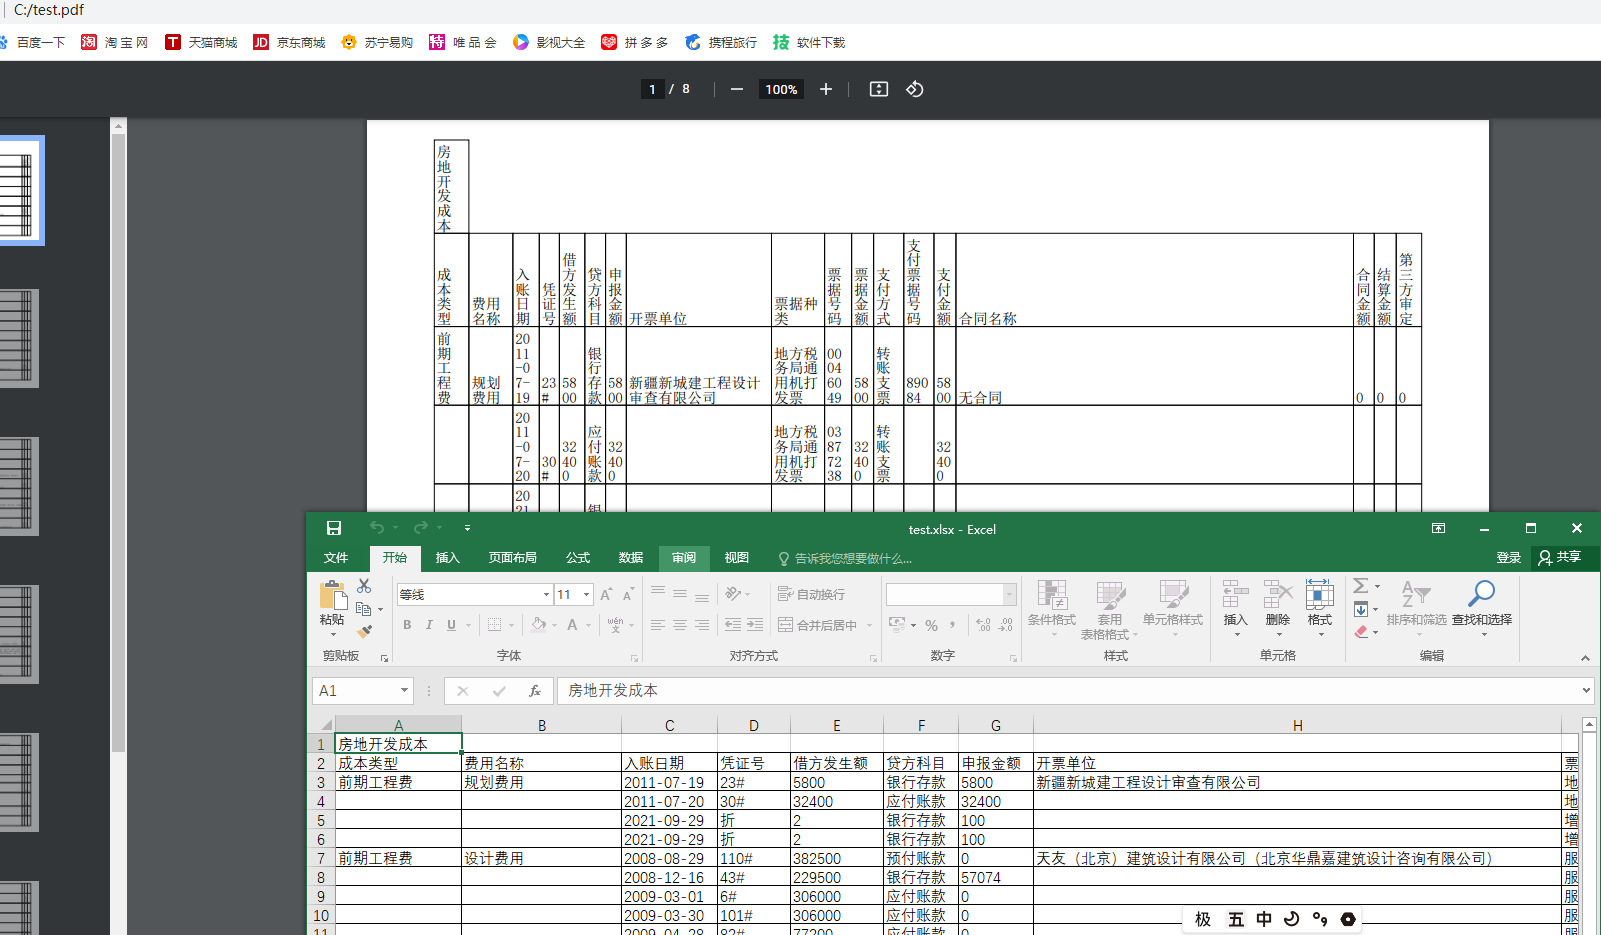Switch to the 数据 tab
The width and height of the screenshot is (1601, 935).
(x=631, y=558)
